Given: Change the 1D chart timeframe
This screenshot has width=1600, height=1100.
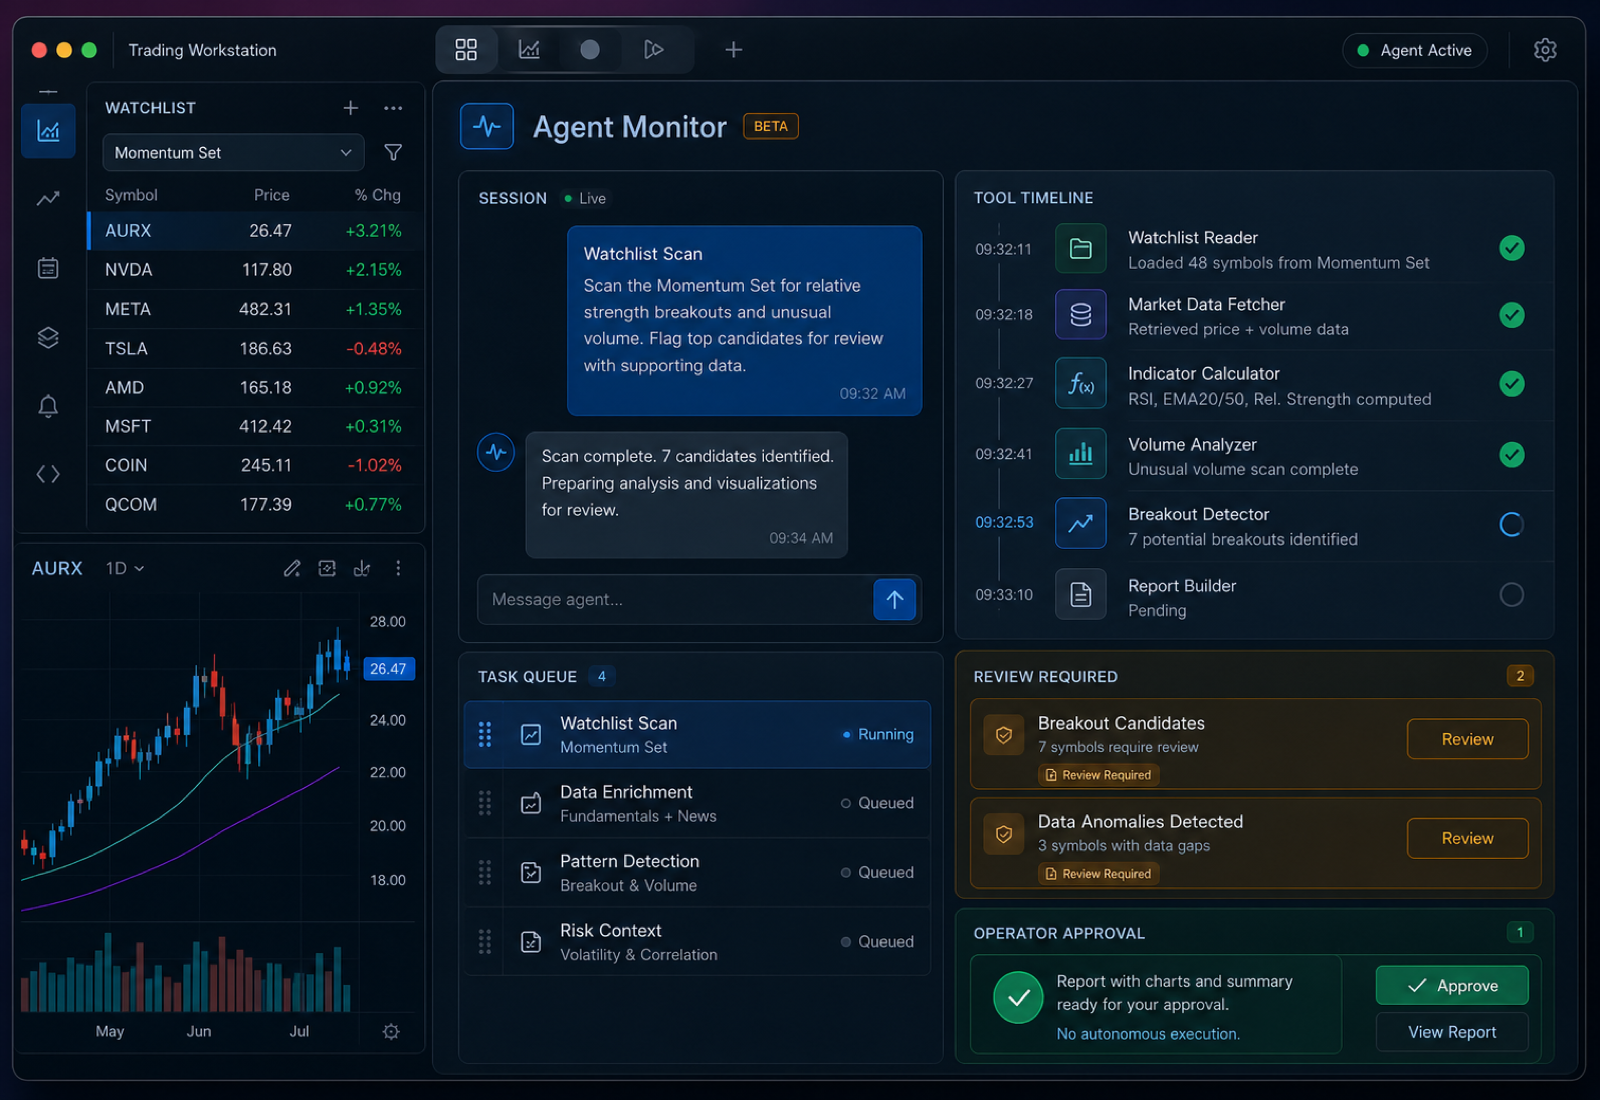Looking at the screenshot, I should [125, 568].
